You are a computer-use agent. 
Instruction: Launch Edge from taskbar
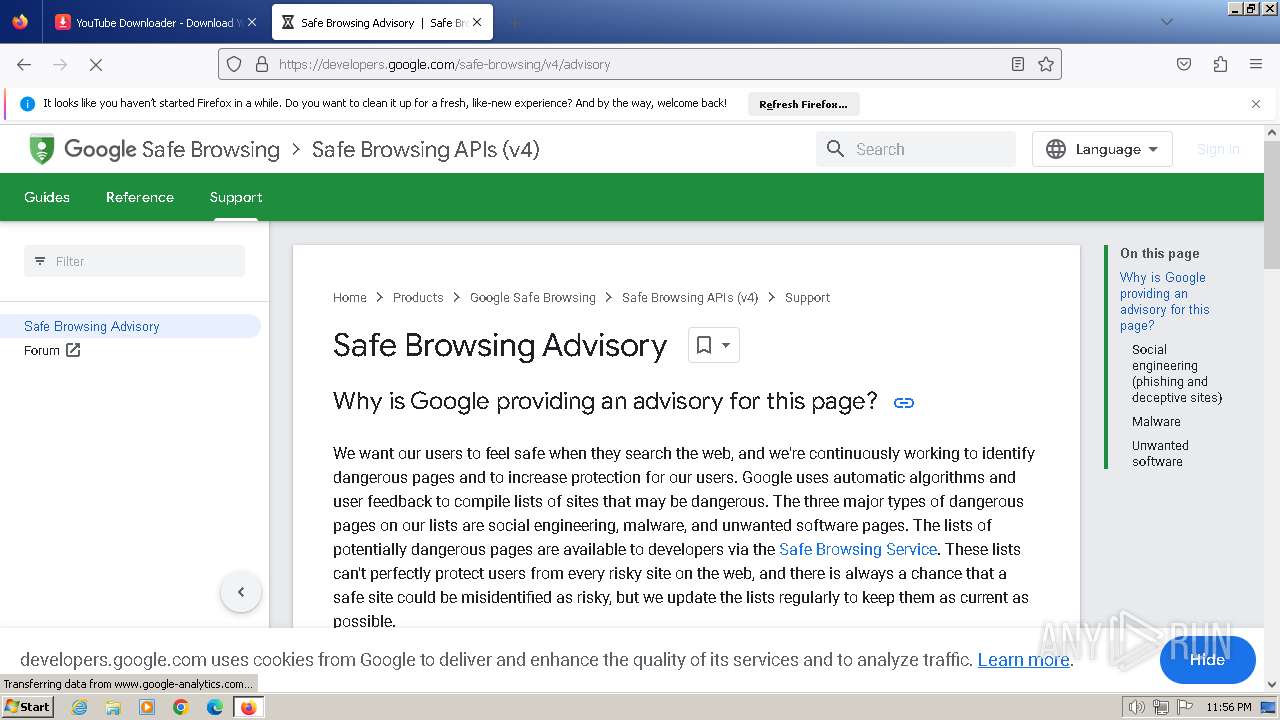pyautogui.click(x=215, y=707)
